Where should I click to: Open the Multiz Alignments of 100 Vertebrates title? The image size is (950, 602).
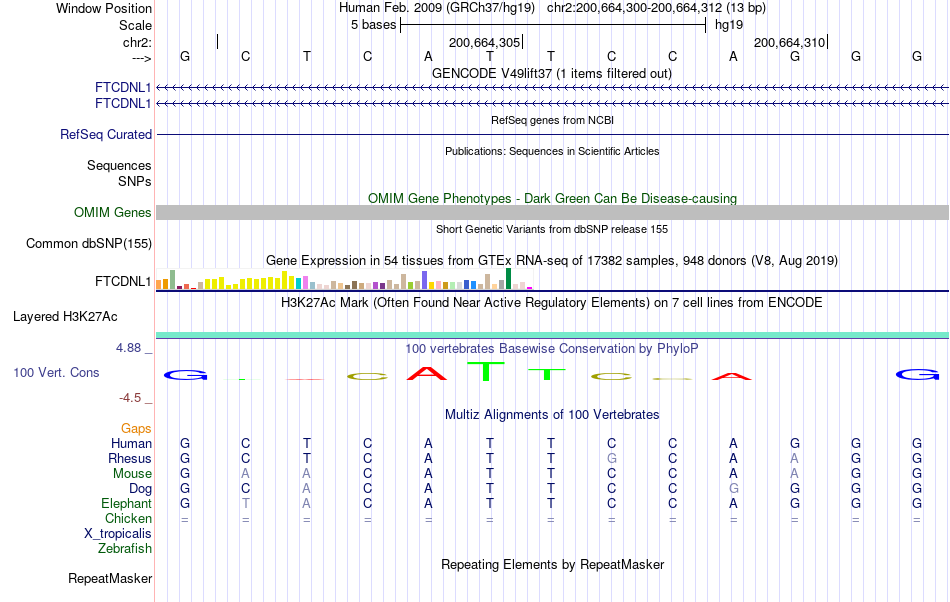point(552,414)
